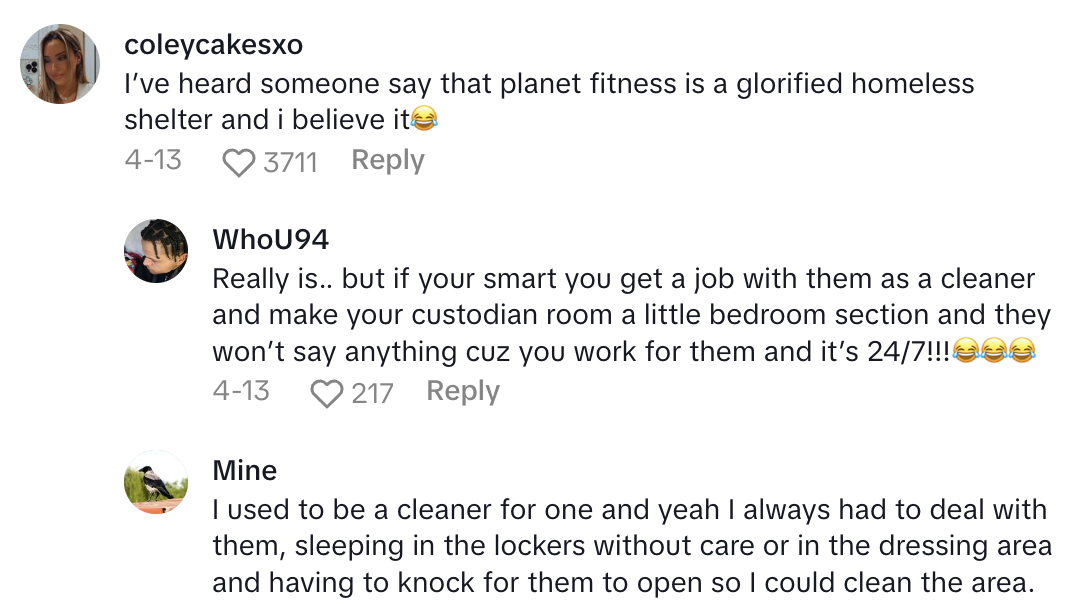The height and width of the screenshot is (608, 1080).
Task: Click the 4-13 date under WhoU94's reply
Action: pos(241,391)
